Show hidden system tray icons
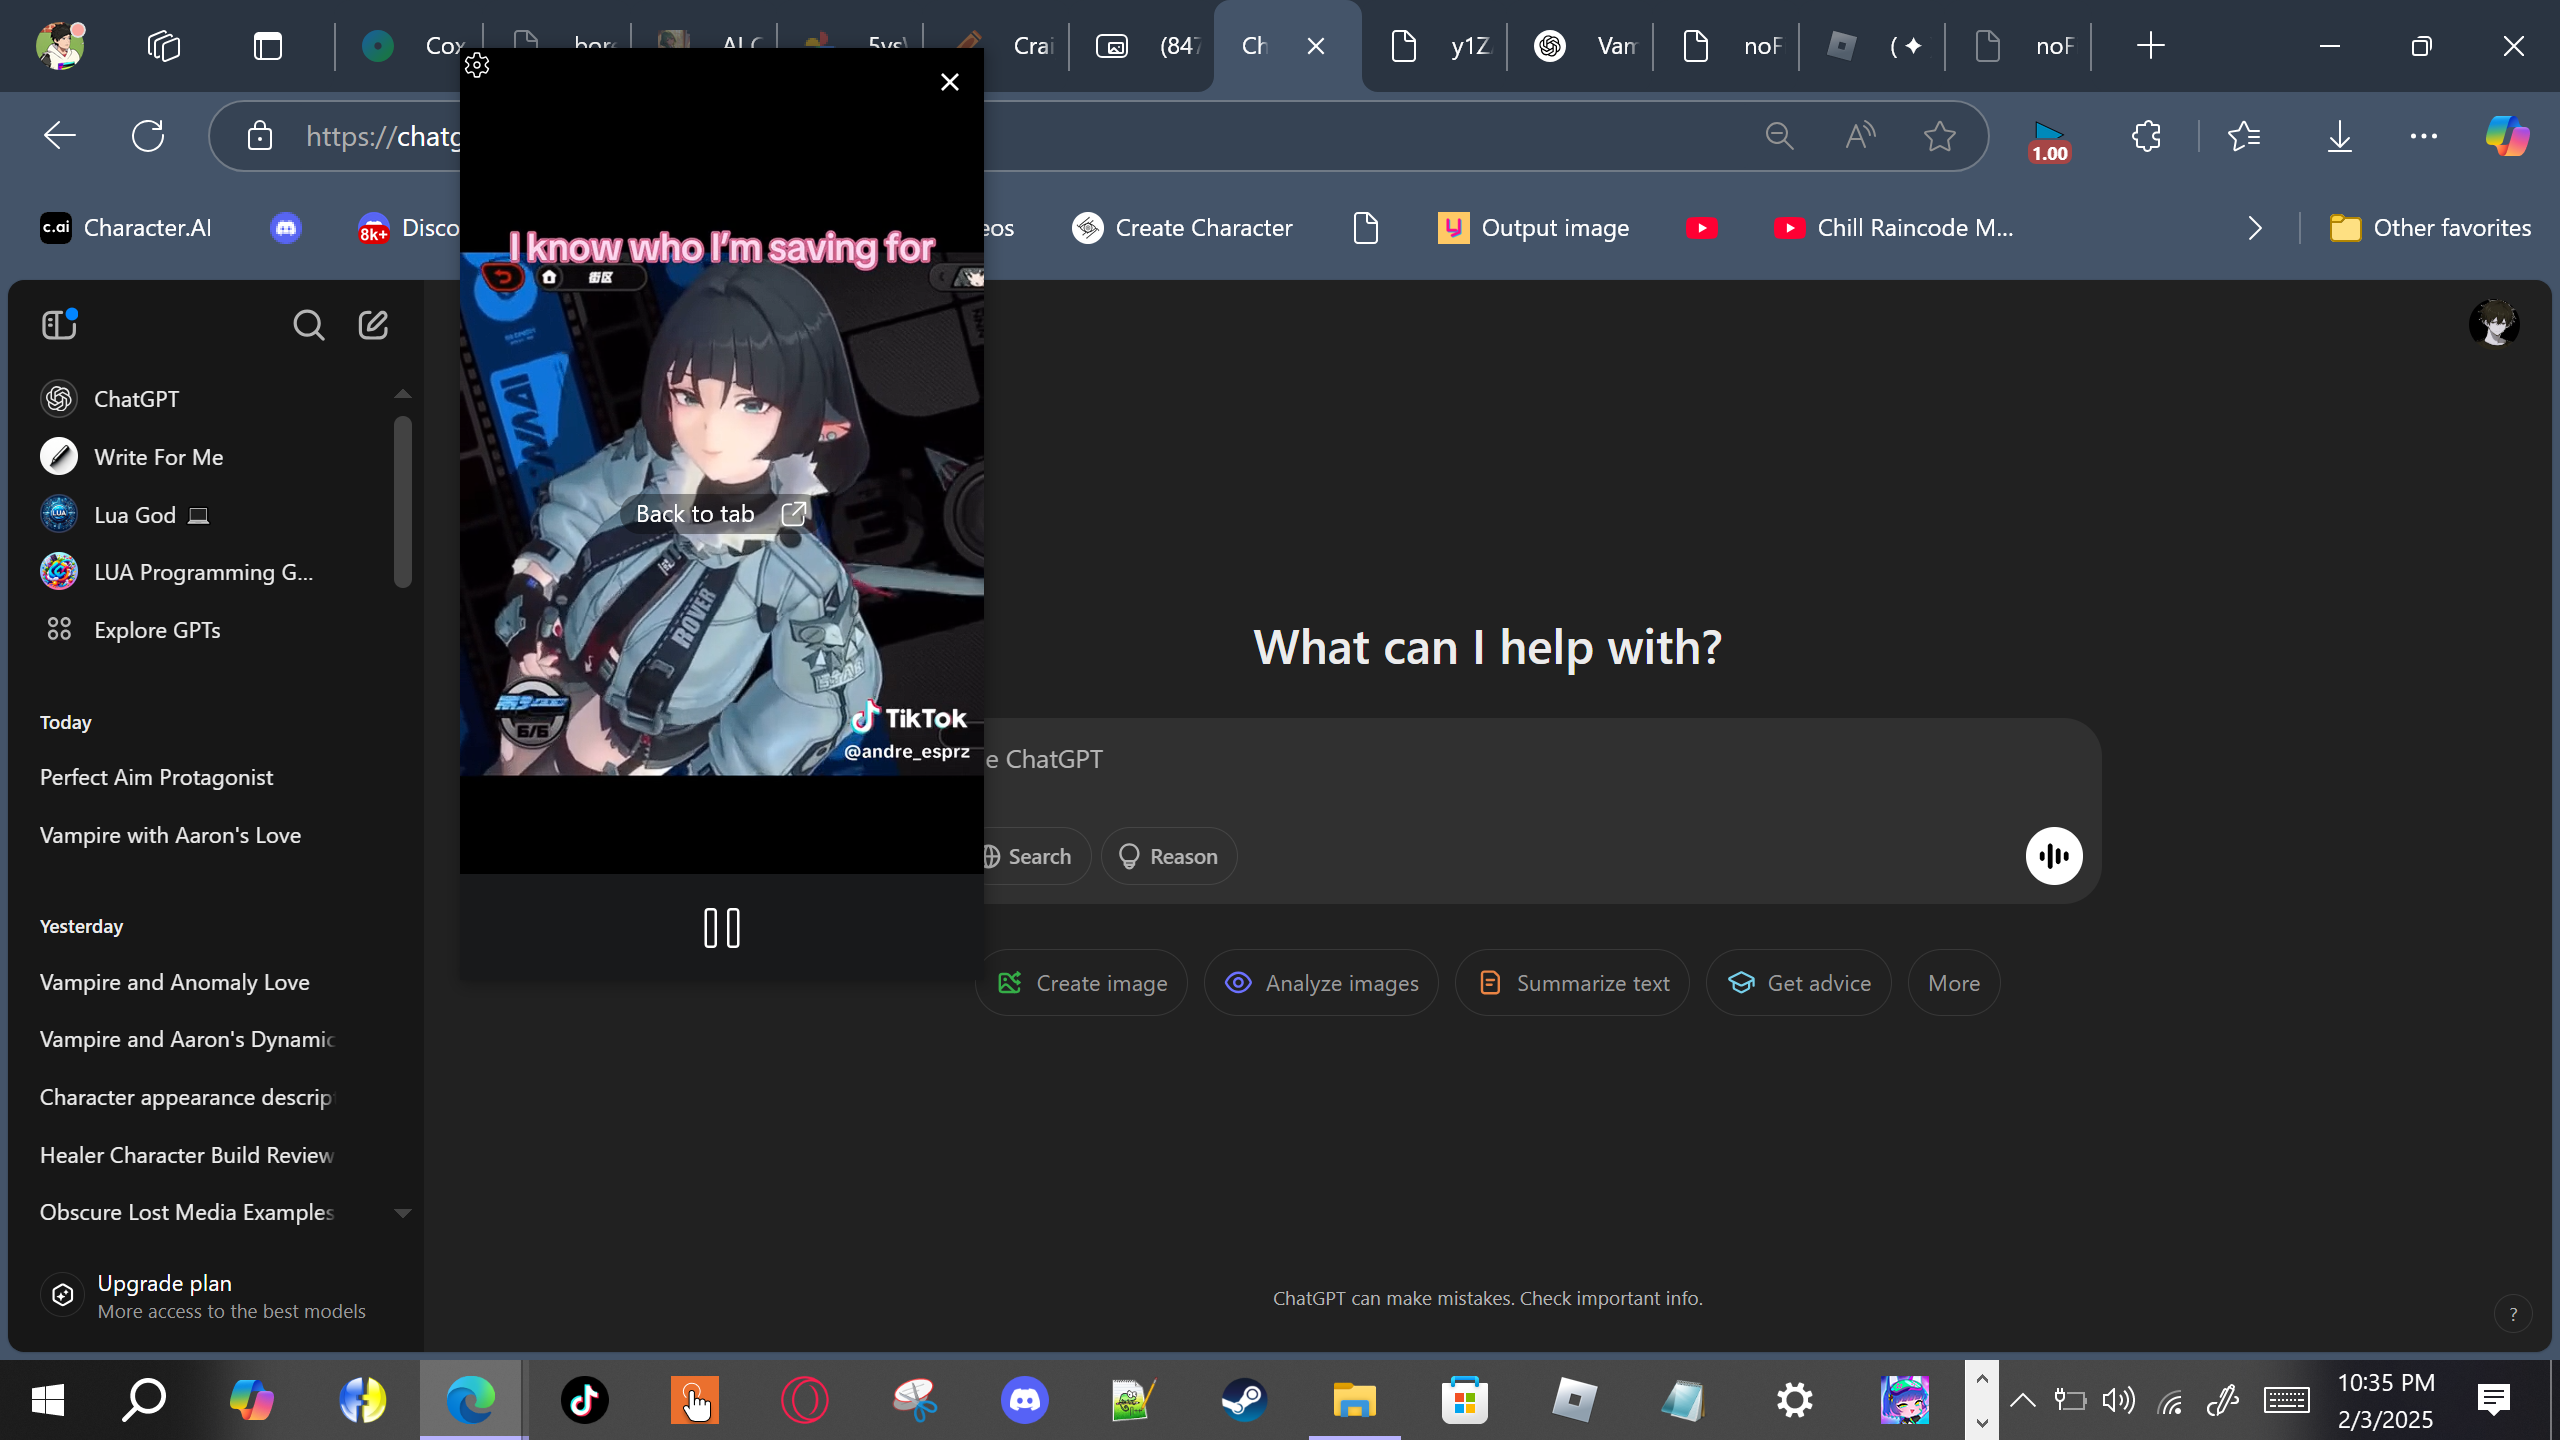 click(2022, 1400)
